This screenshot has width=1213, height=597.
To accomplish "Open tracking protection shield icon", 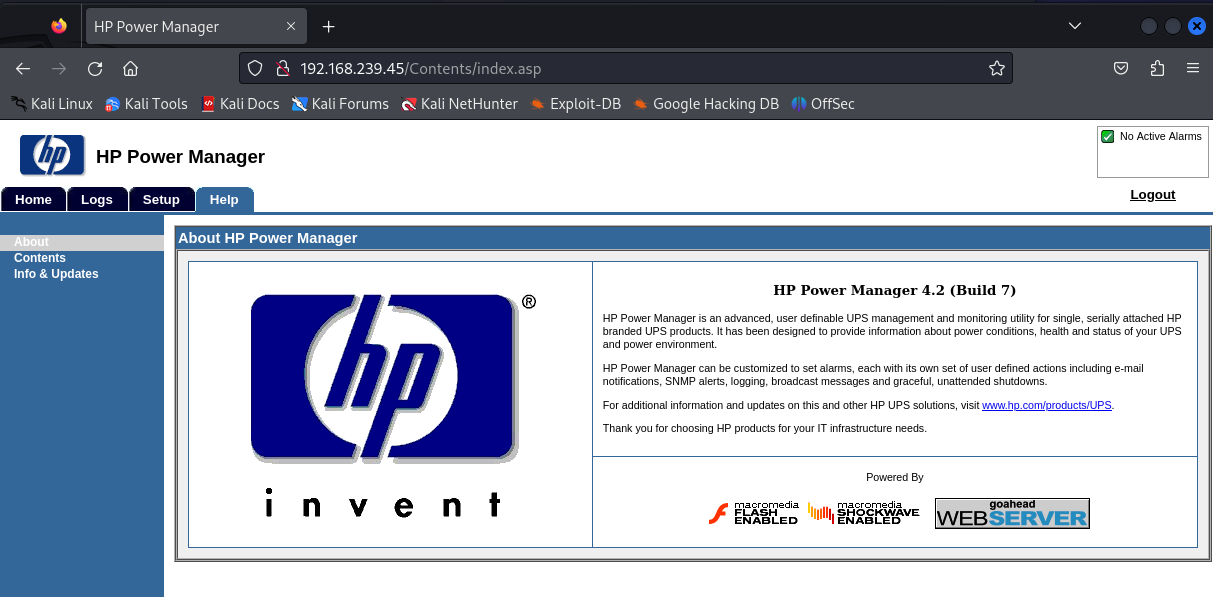I will click(x=255, y=69).
